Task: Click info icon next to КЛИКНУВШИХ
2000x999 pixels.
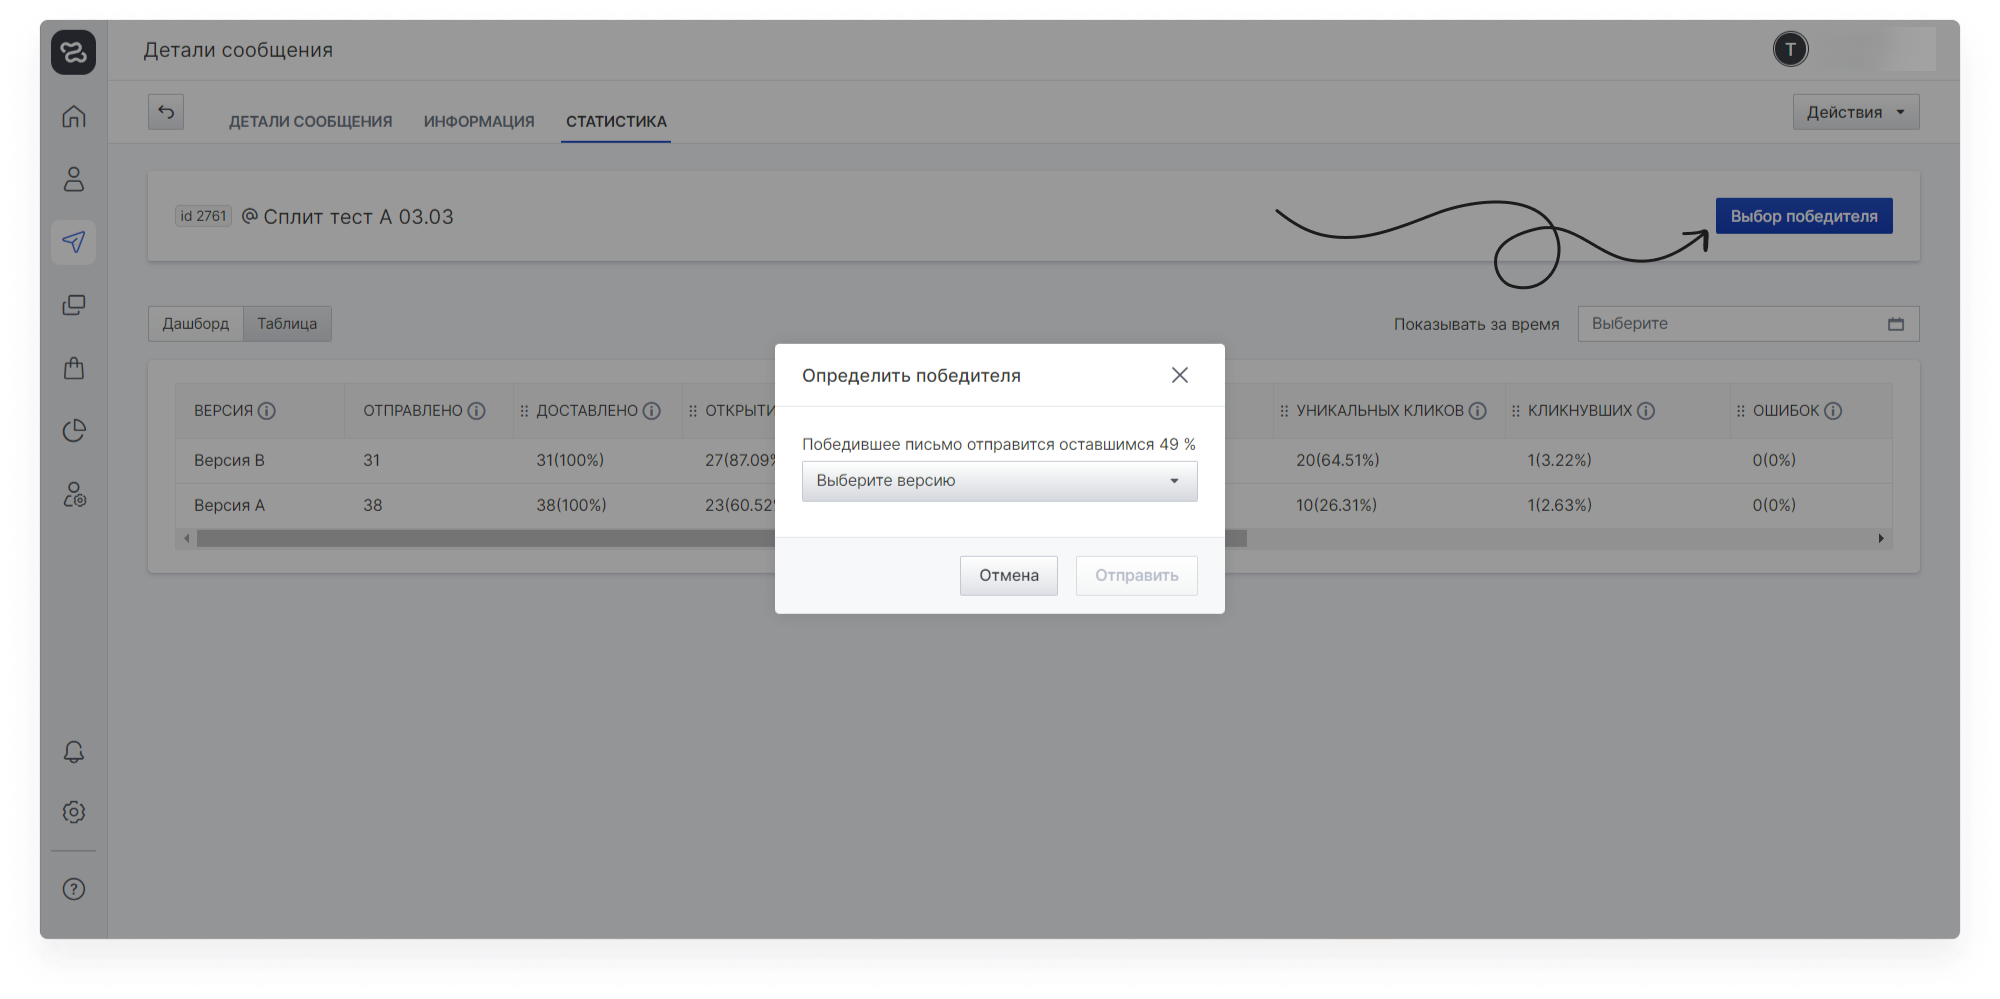Action: click(x=1646, y=411)
